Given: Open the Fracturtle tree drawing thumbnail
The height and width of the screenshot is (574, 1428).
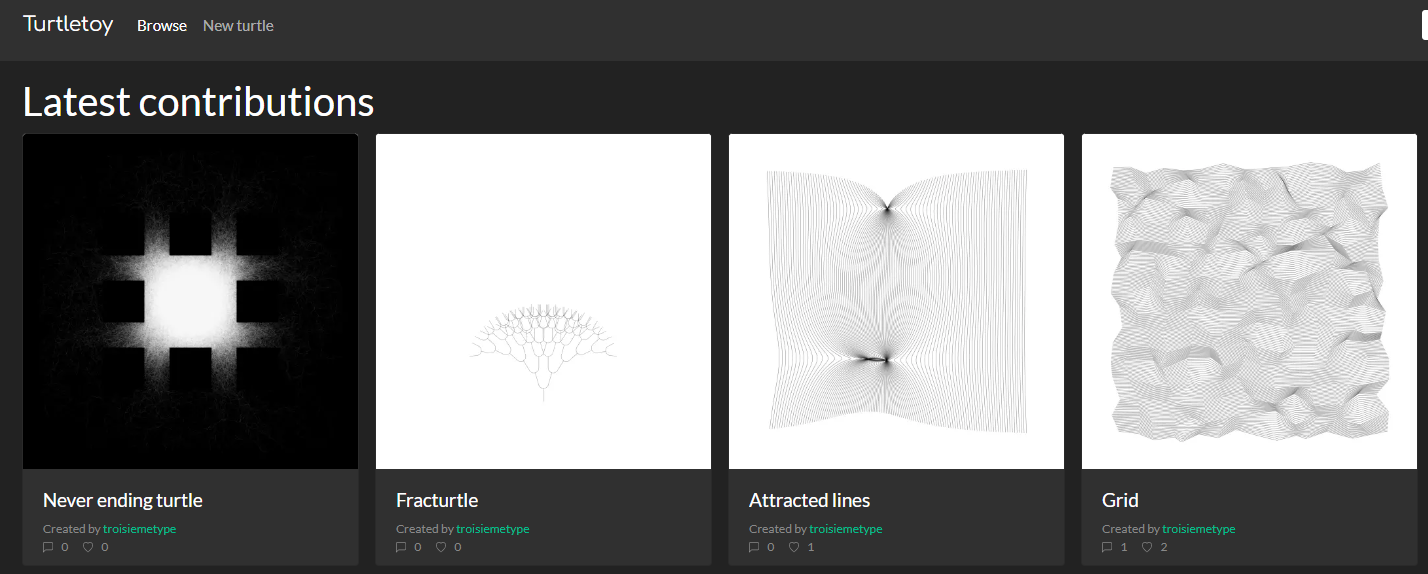Looking at the screenshot, I should click(543, 301).
